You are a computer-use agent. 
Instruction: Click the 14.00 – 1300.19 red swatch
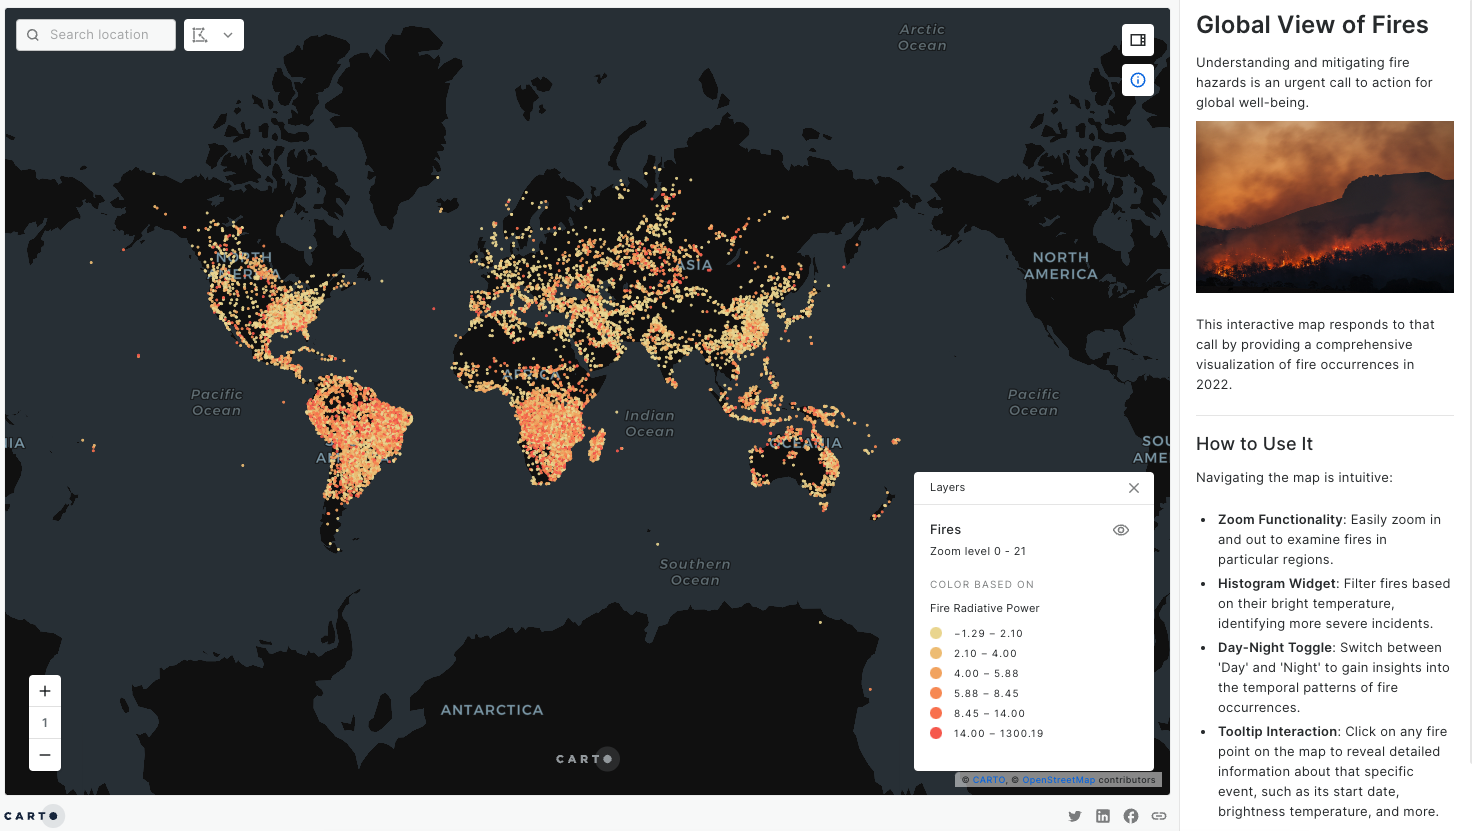[x=936, y=733]
